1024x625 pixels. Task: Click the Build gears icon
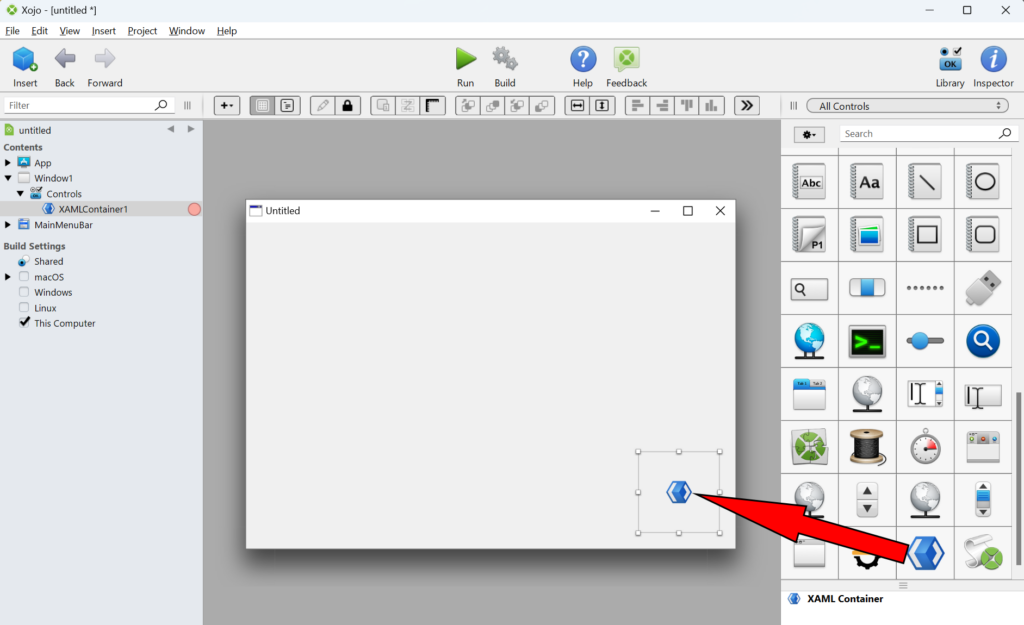[505, 59]
